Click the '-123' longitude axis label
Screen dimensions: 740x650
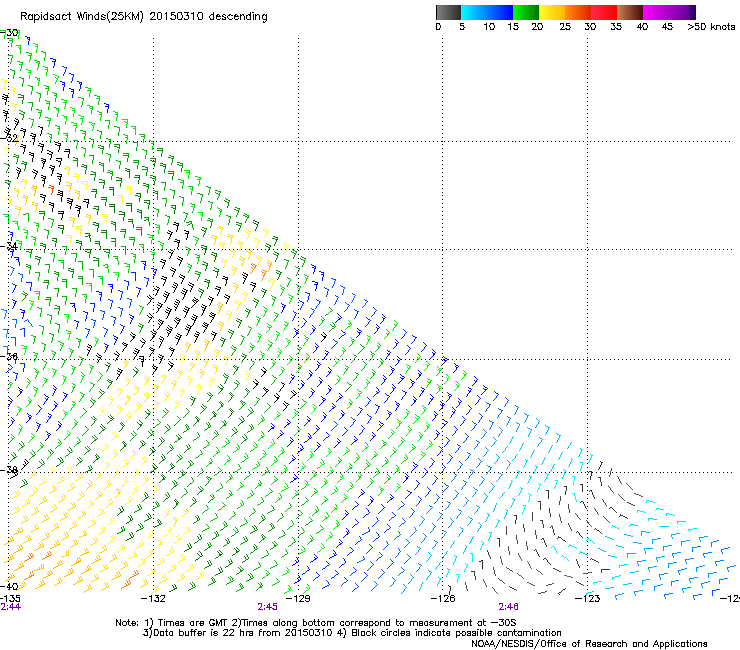[587, 598]
